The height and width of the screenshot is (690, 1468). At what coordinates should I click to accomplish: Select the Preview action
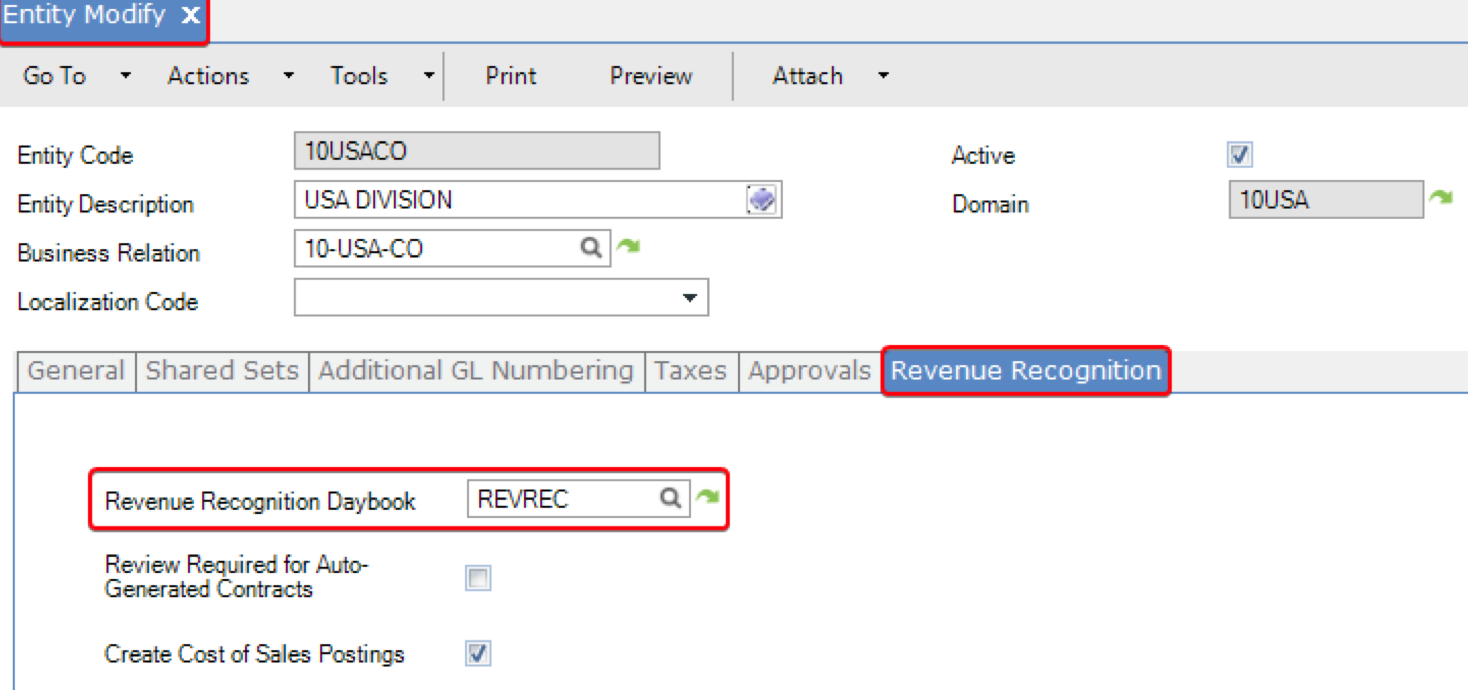tap(650, 76)
